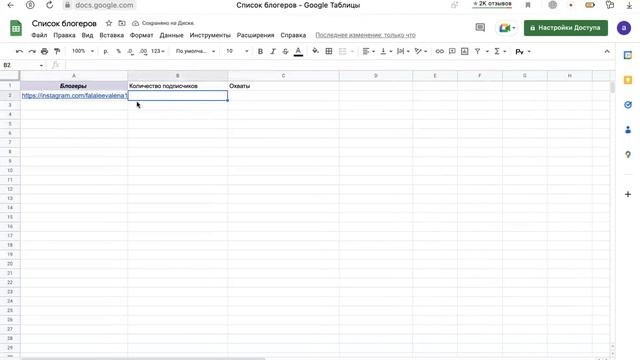Screen dimensions: 640x360
Task: Select column C header
Action: tap(283, 76)
